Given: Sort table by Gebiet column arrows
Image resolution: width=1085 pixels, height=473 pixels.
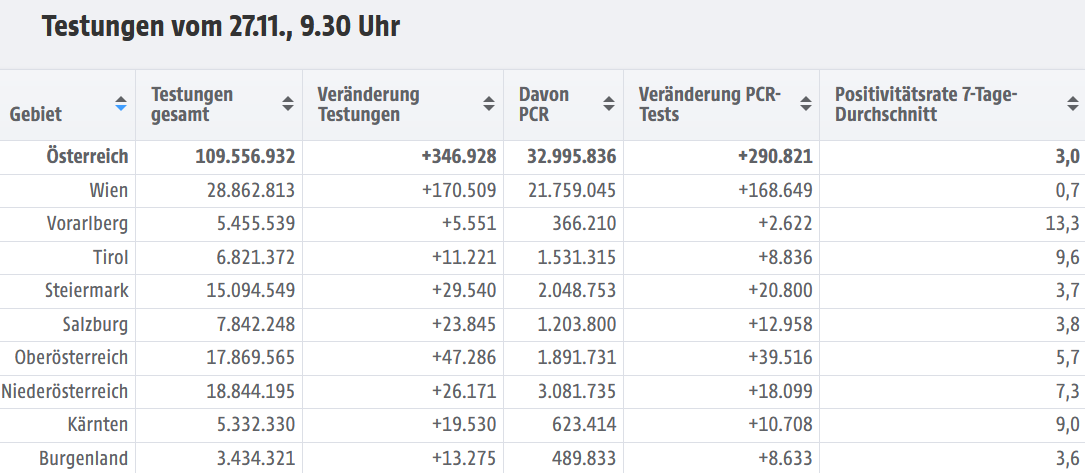Looking at the screenshot, I should pyautogui.click(x=121, y=104).
